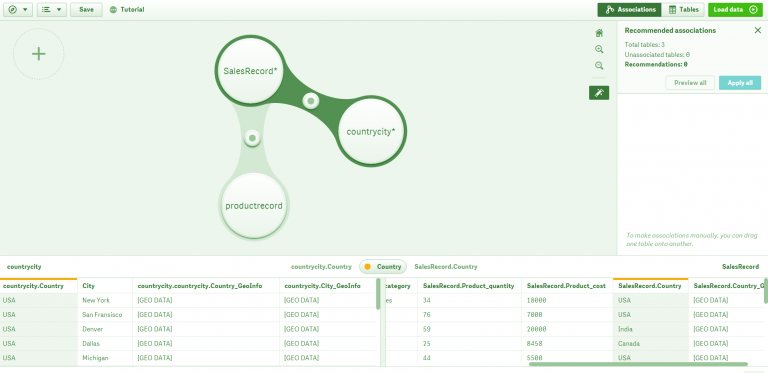Viewport: 768px width, 373px height.
Task: Open the Tutorial link
Action: pyautogui.click(x=127, y=9)
